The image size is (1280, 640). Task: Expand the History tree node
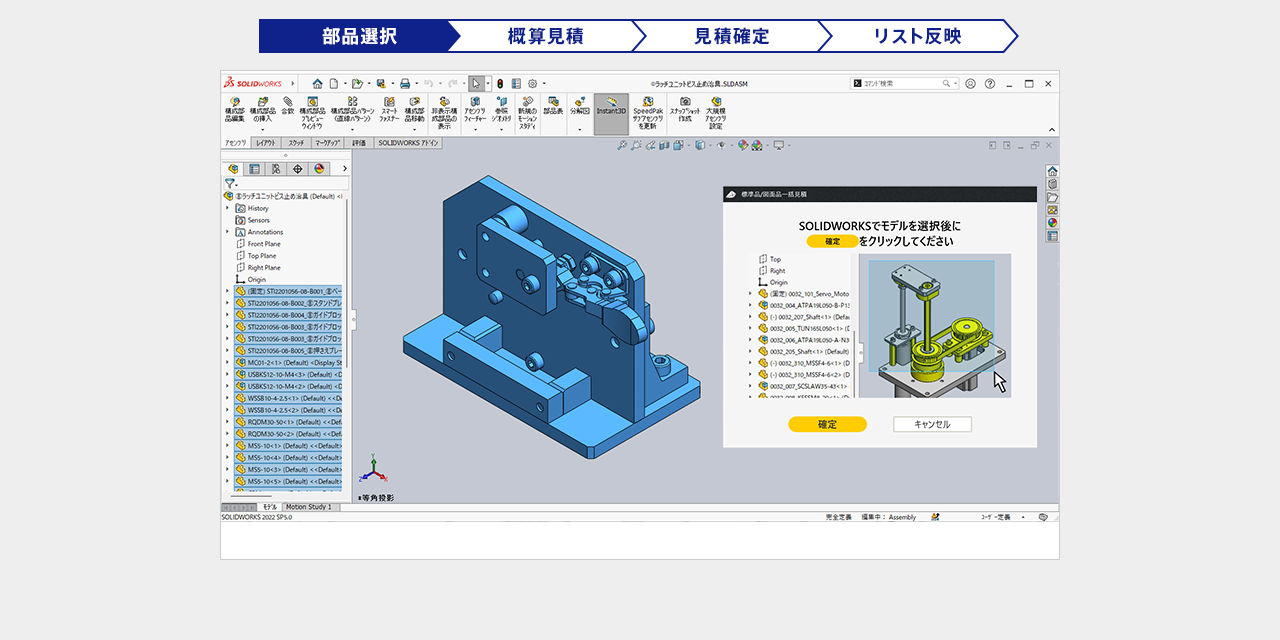tap(228, 208)
